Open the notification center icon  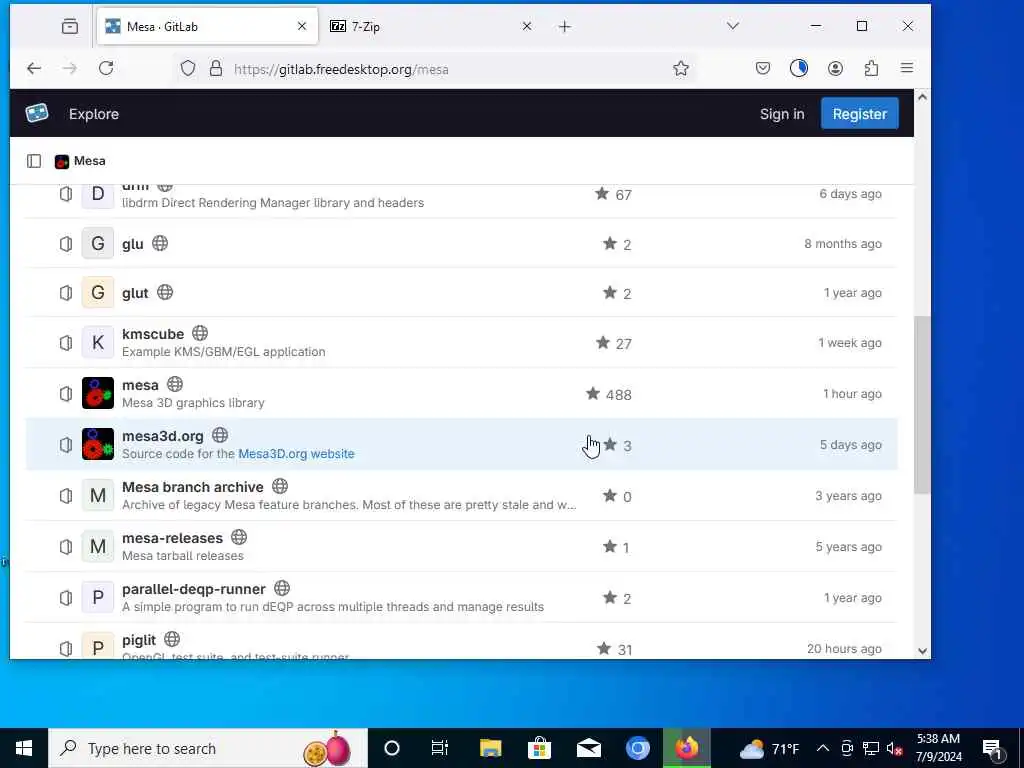coord(992,748)
